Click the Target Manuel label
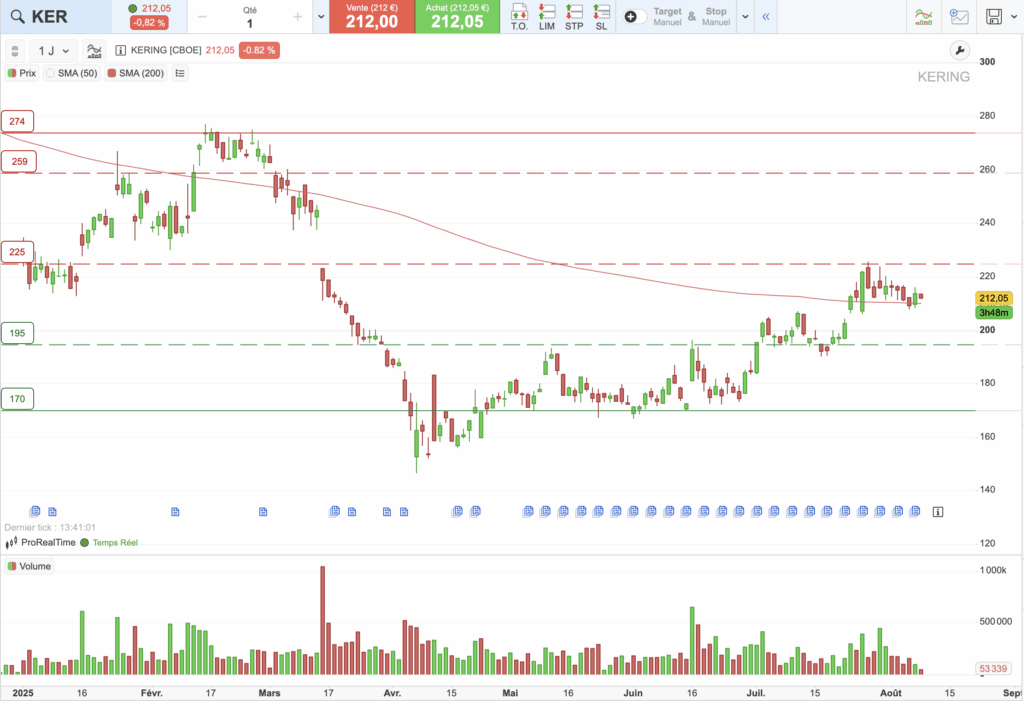This screenshot has height=701, width=1024. coord(667,17)
